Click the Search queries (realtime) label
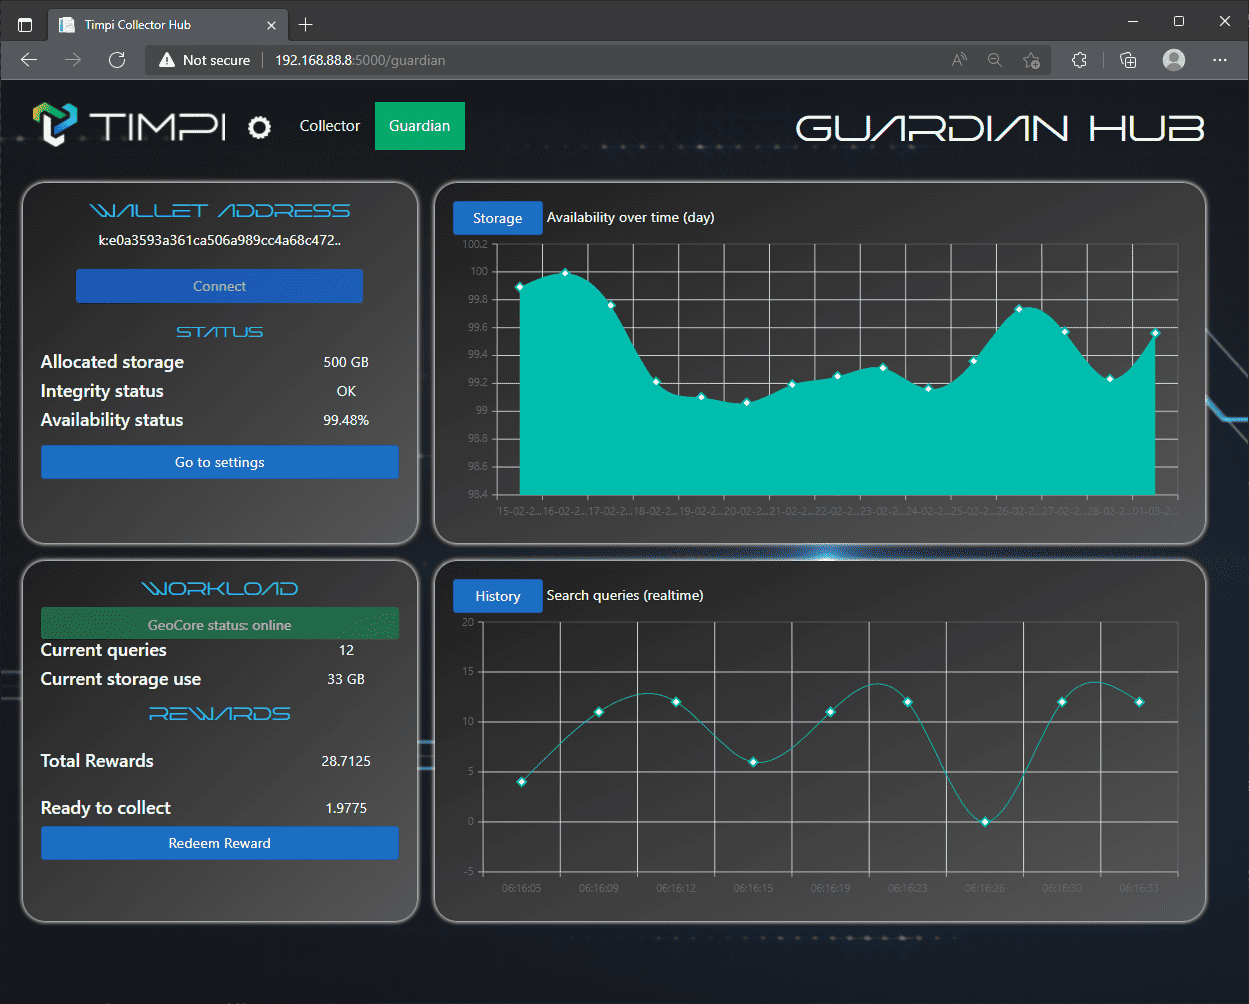The image size is (1249, 1004). 625,595
